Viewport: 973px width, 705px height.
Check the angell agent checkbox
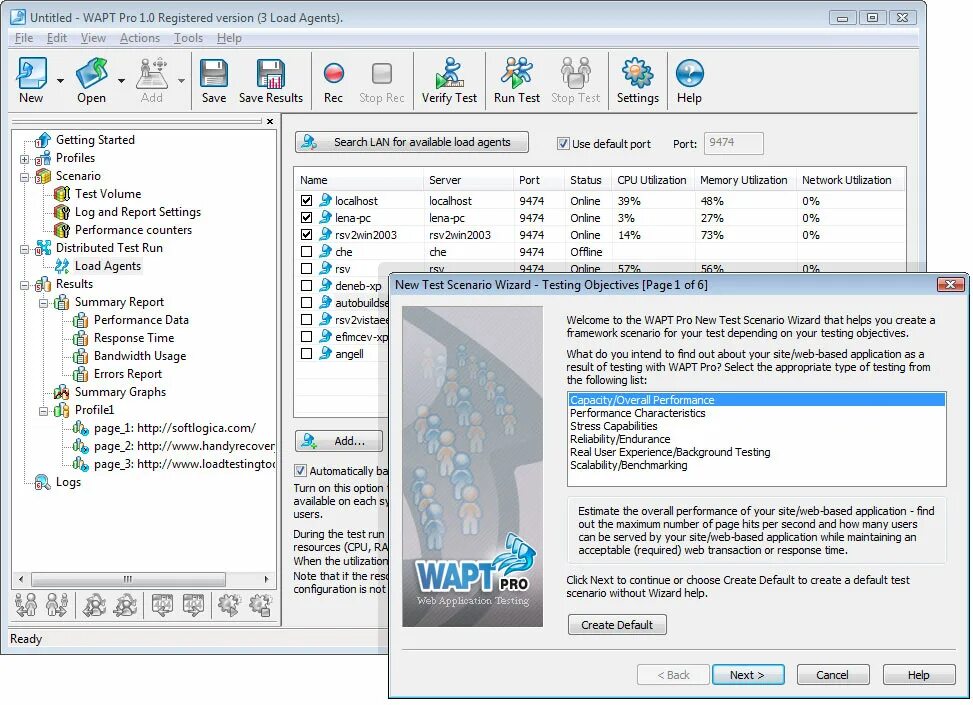[x=306, y=353]
